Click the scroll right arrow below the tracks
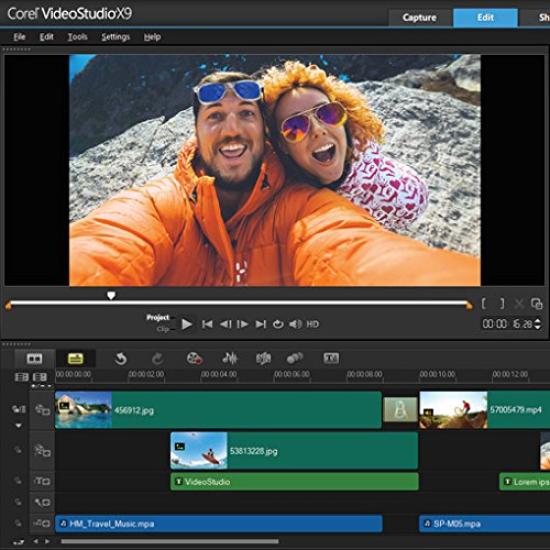550x550 pixels. 47,541
